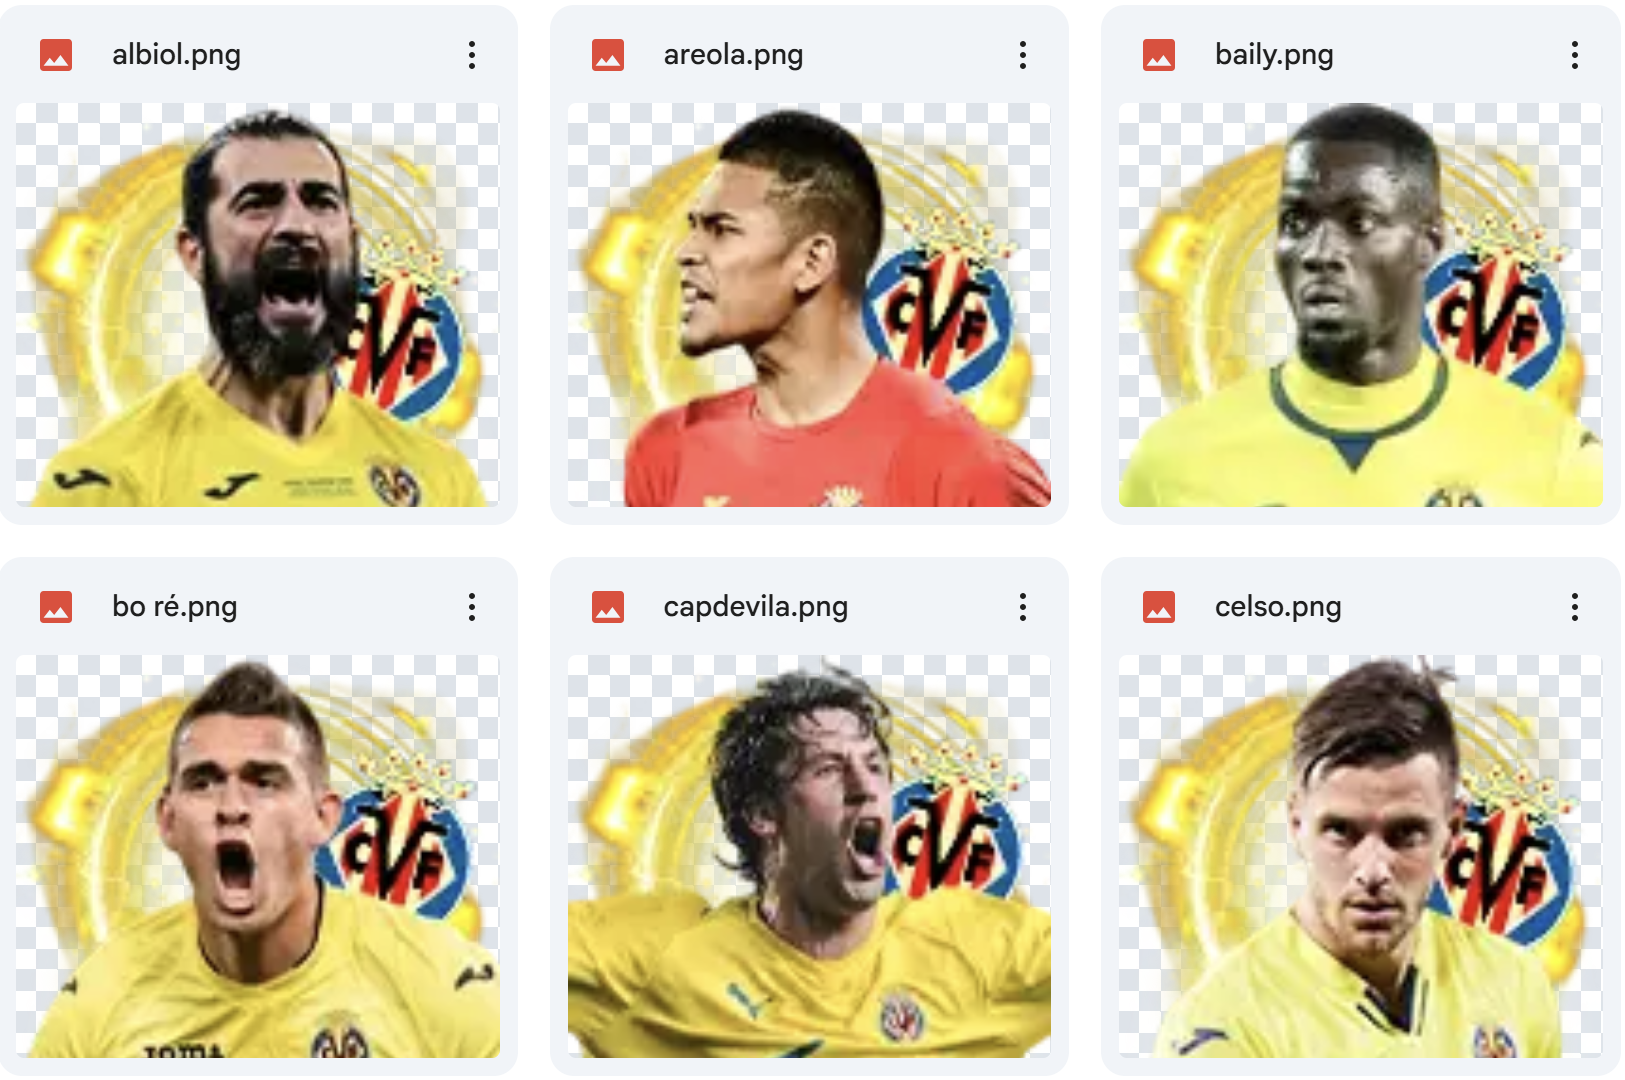
Task: Select the baily.png thumbnail preview
Action: (x=1361, y=305)
